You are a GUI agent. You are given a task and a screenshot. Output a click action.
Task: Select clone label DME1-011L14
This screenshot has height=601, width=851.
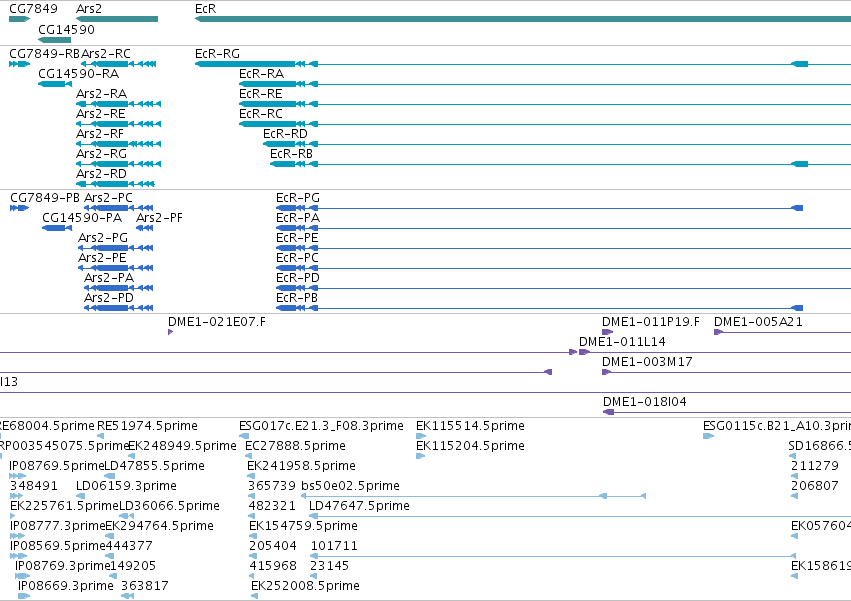622,343
